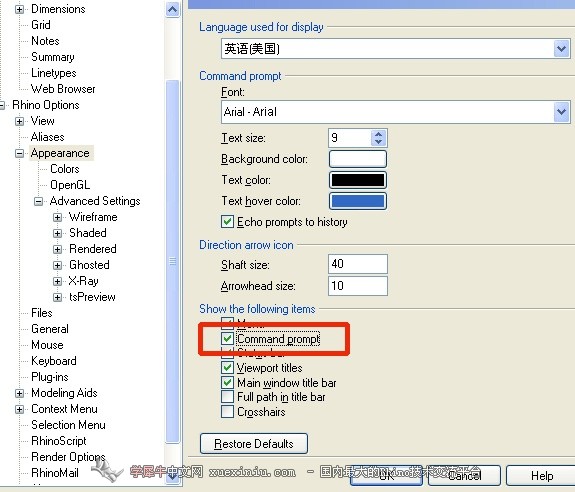Viewport: 575px width, 492px height.
Task: Click the options tree scrollbar thumb
Action: (173, 261)
